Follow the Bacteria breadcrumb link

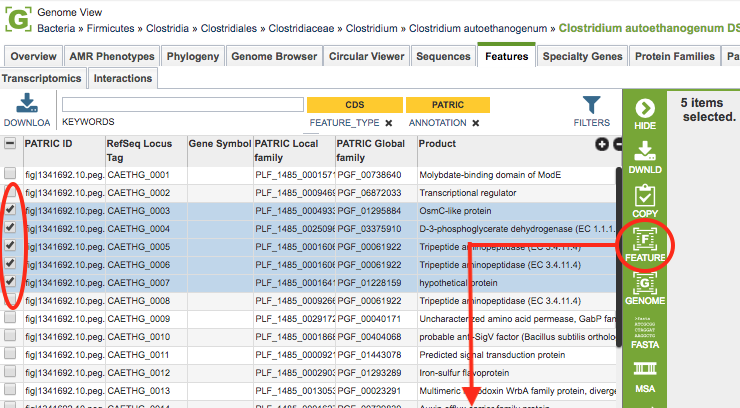56,28
